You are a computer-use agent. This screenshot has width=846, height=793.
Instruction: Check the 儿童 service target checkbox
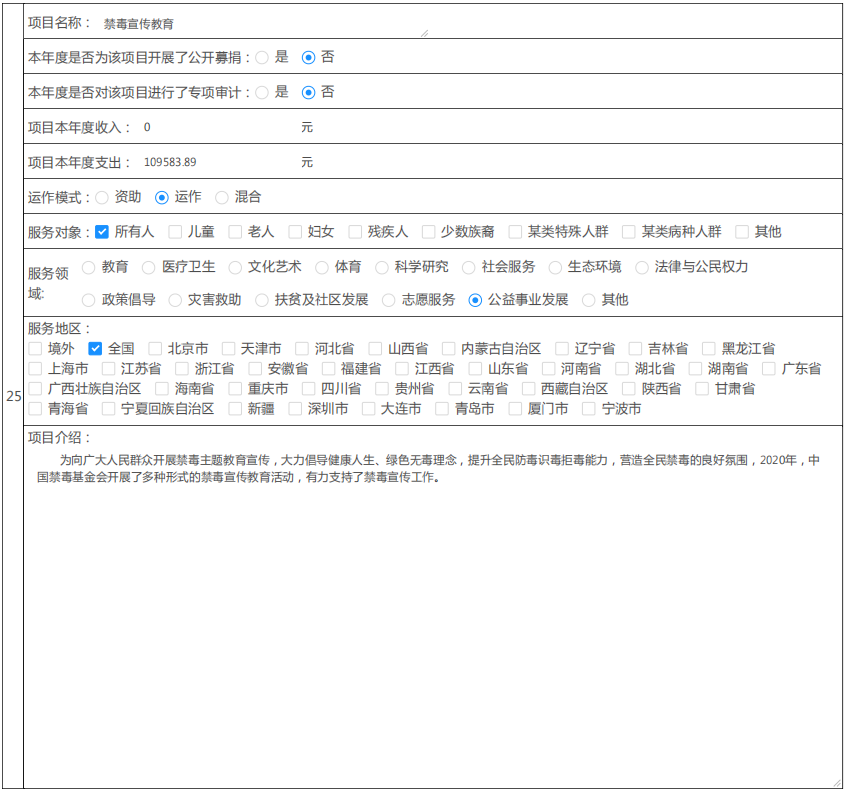pyautogui.click(x=175, y=232)
